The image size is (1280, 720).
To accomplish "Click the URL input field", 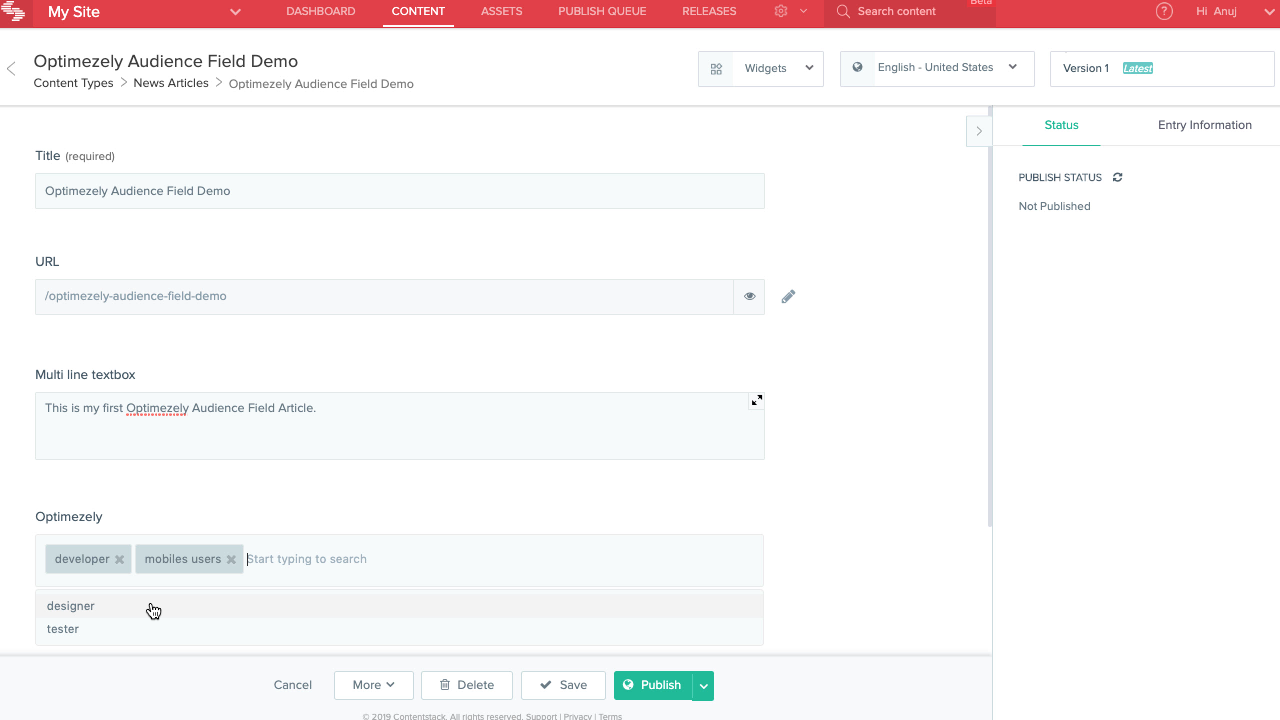I will [385, 297].
